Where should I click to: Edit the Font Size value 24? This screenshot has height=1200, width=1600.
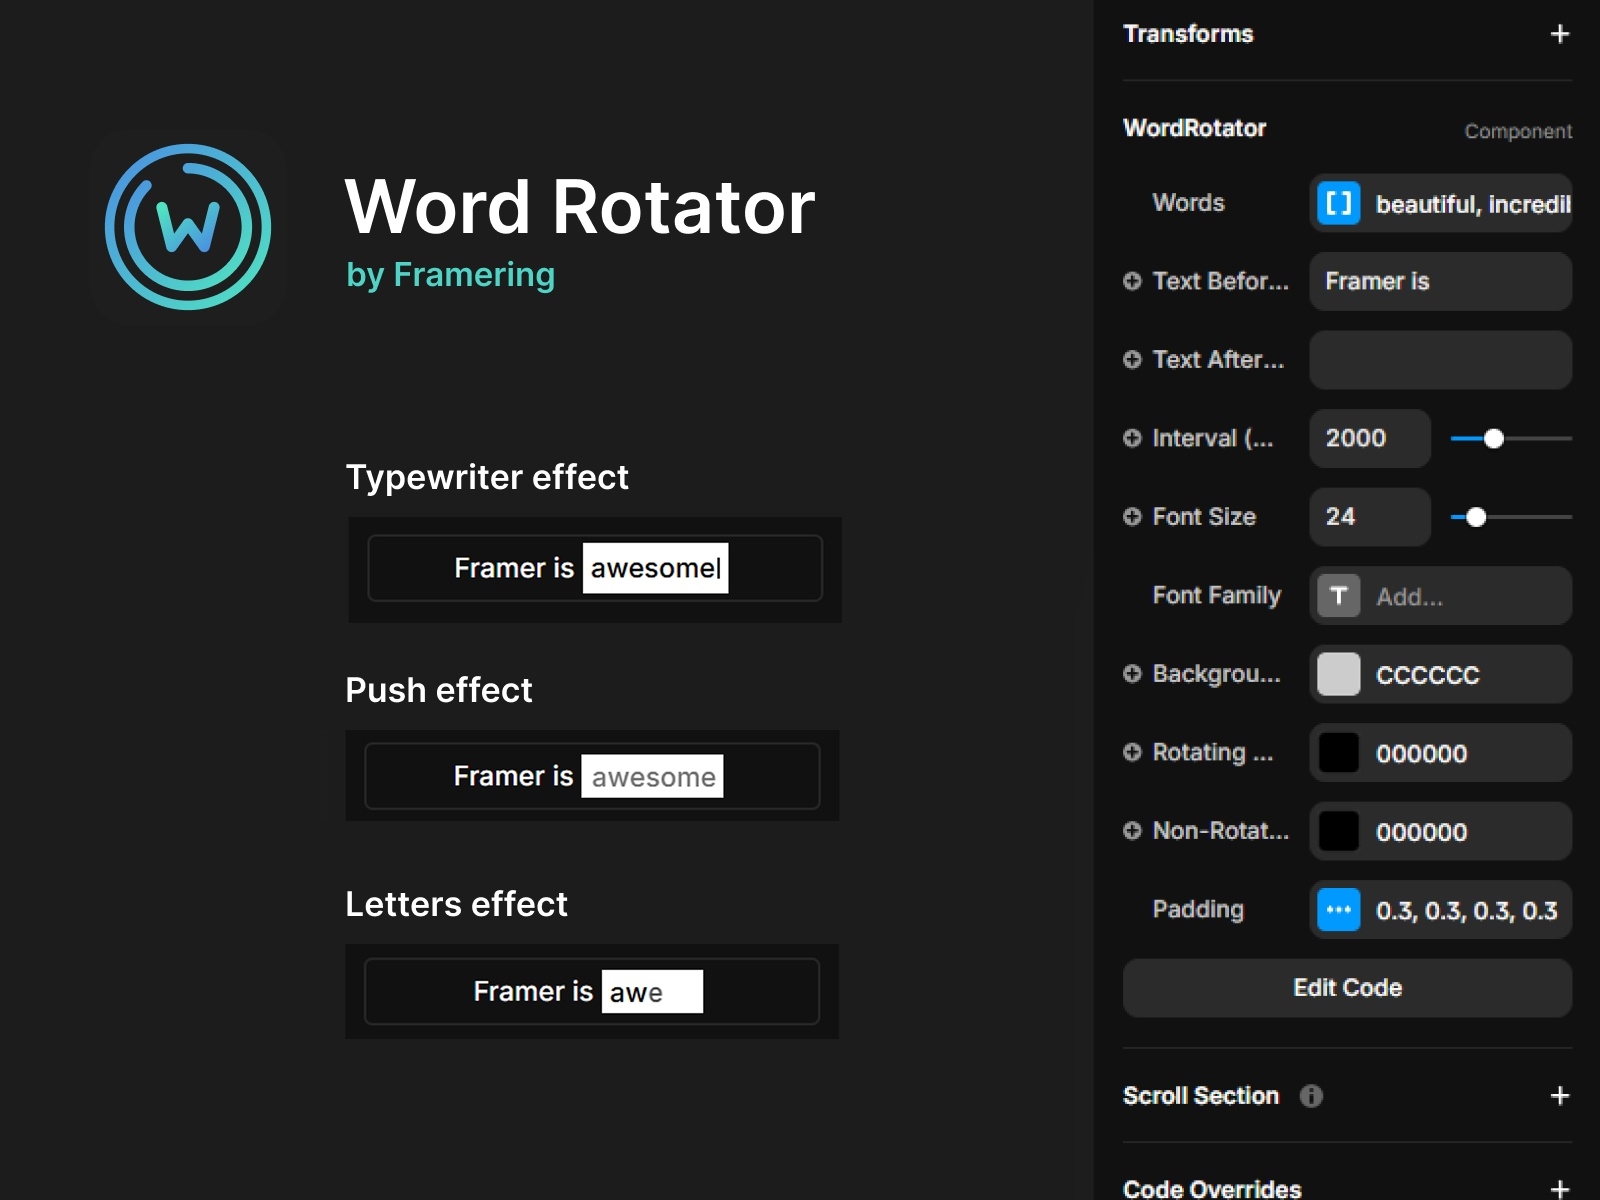(x=1370, y=517)
